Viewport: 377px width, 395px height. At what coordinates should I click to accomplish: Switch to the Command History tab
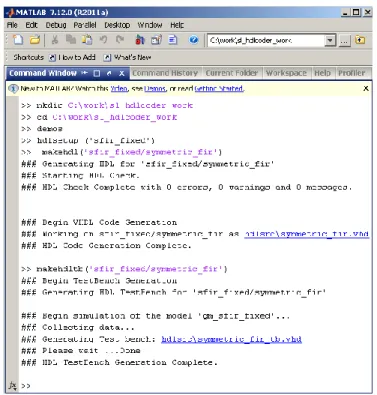(x=165, y=73)
